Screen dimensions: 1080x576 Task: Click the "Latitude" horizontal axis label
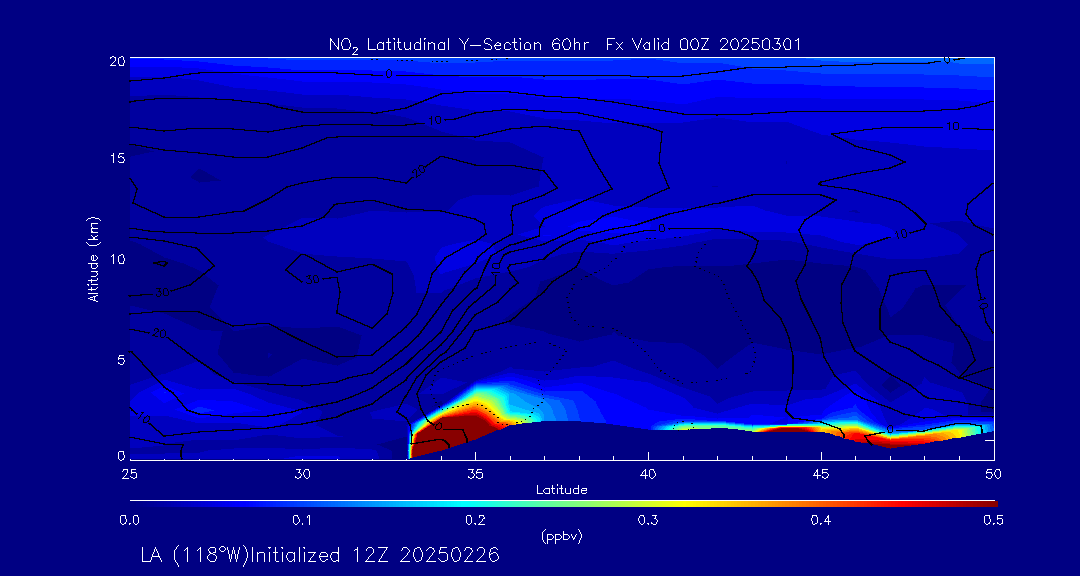click(562, 490)
